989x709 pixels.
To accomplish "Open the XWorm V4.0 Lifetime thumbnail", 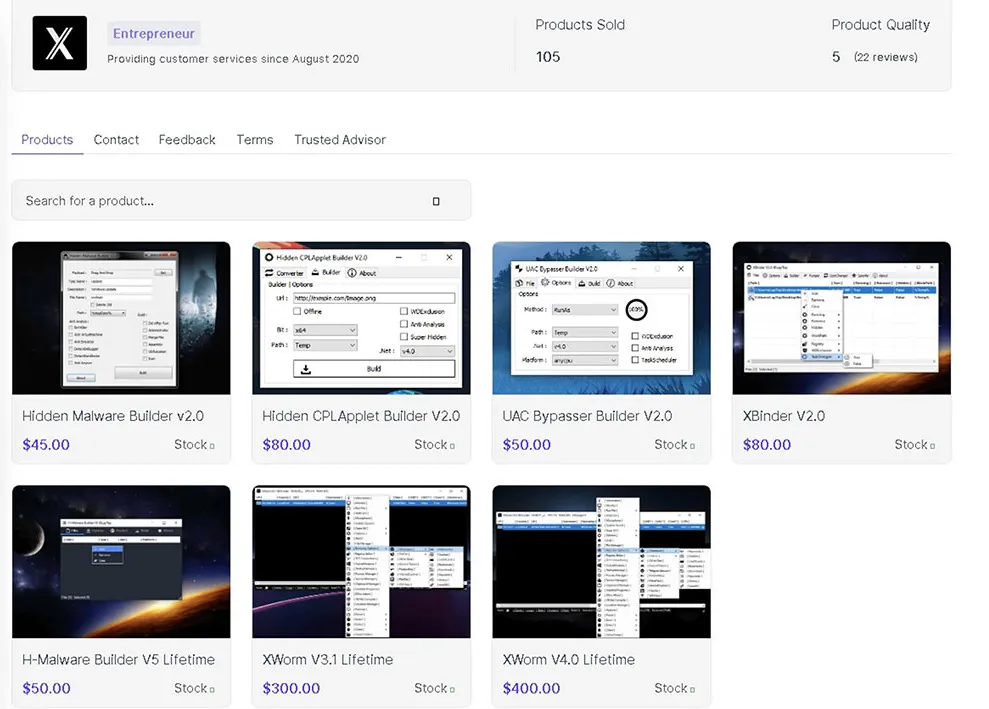I will (602, 561).
